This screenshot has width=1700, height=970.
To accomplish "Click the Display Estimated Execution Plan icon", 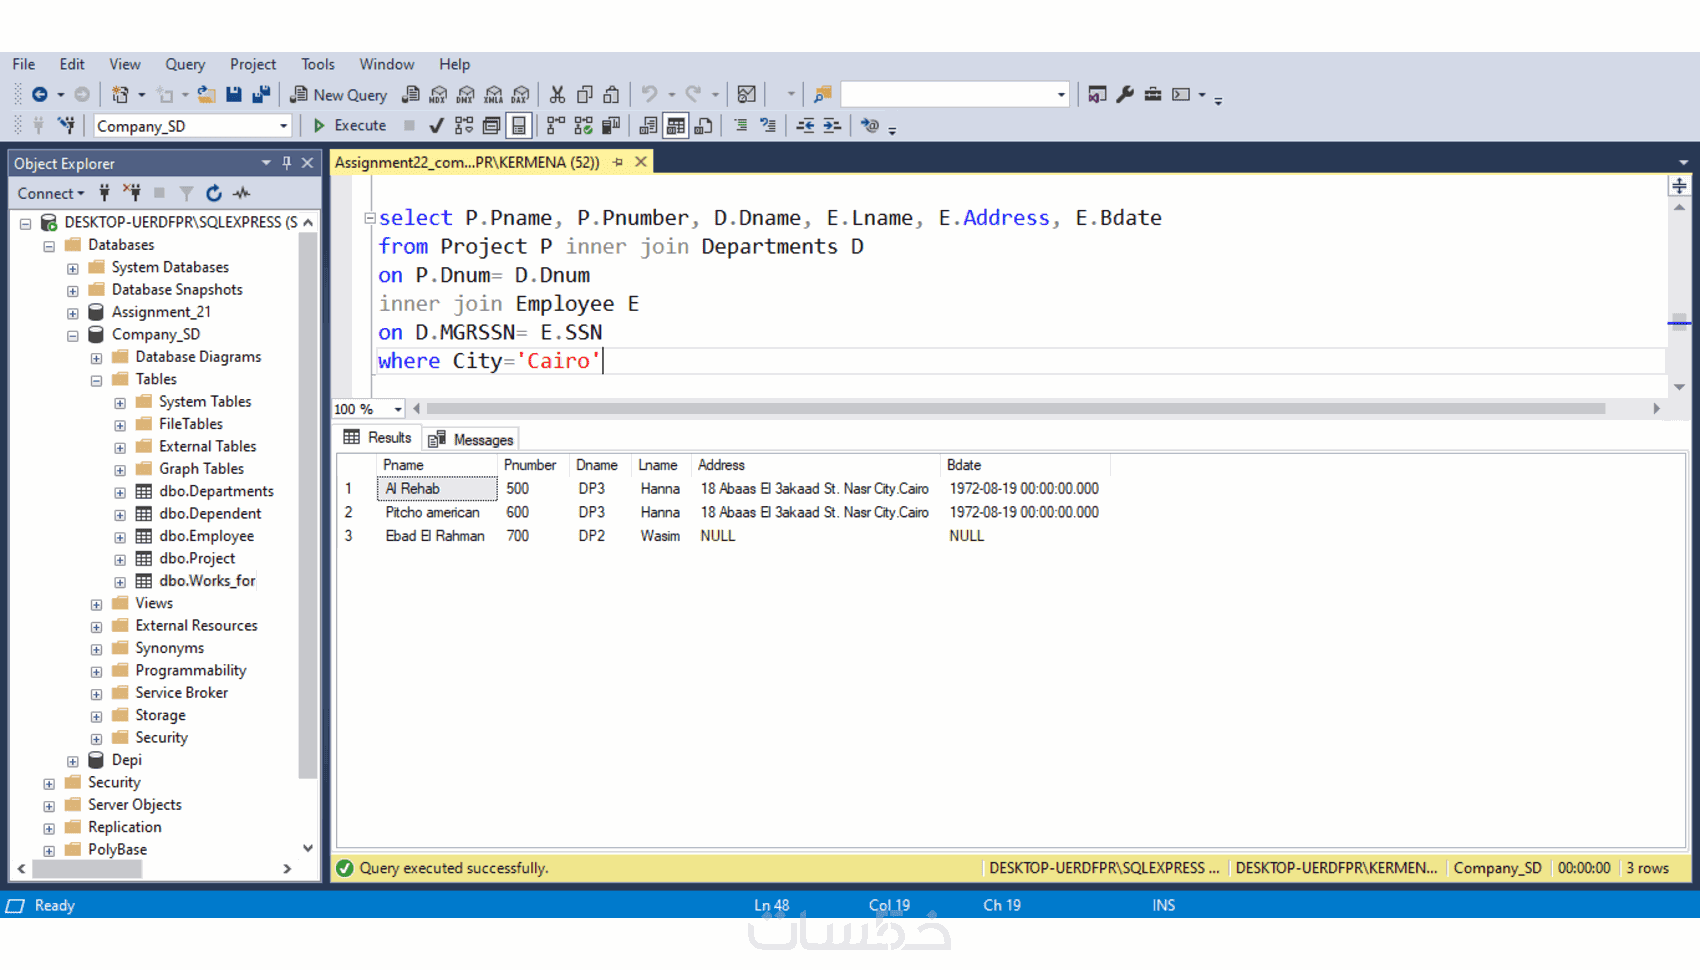I will coord(464,125).
